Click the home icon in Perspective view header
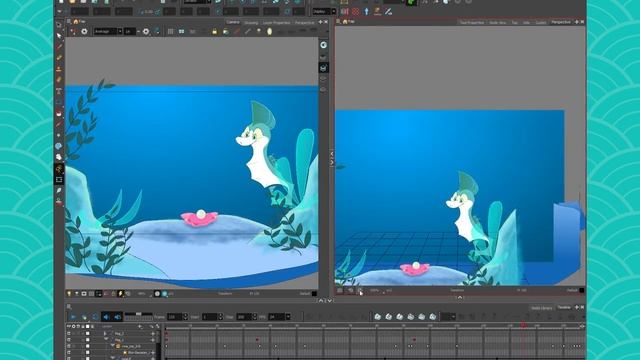 (x=345, y=22)
